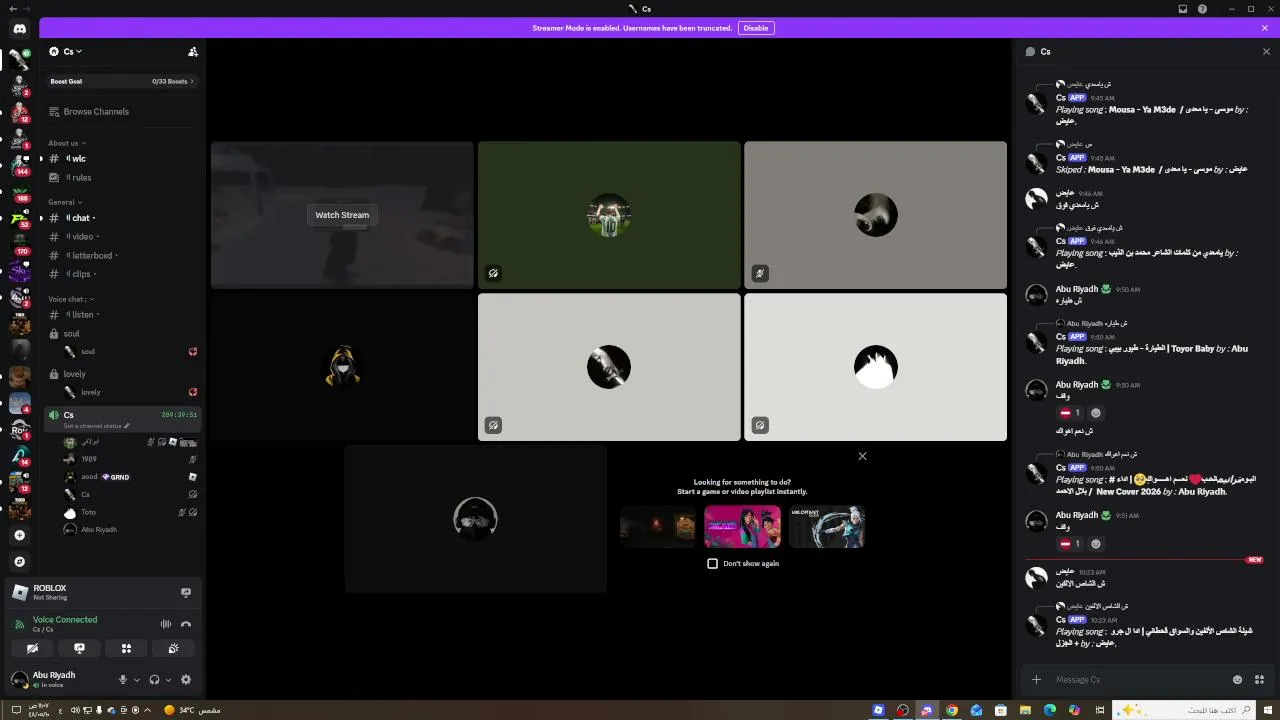
Task: Start an Activity with the four-dots button
Action: 126,649
